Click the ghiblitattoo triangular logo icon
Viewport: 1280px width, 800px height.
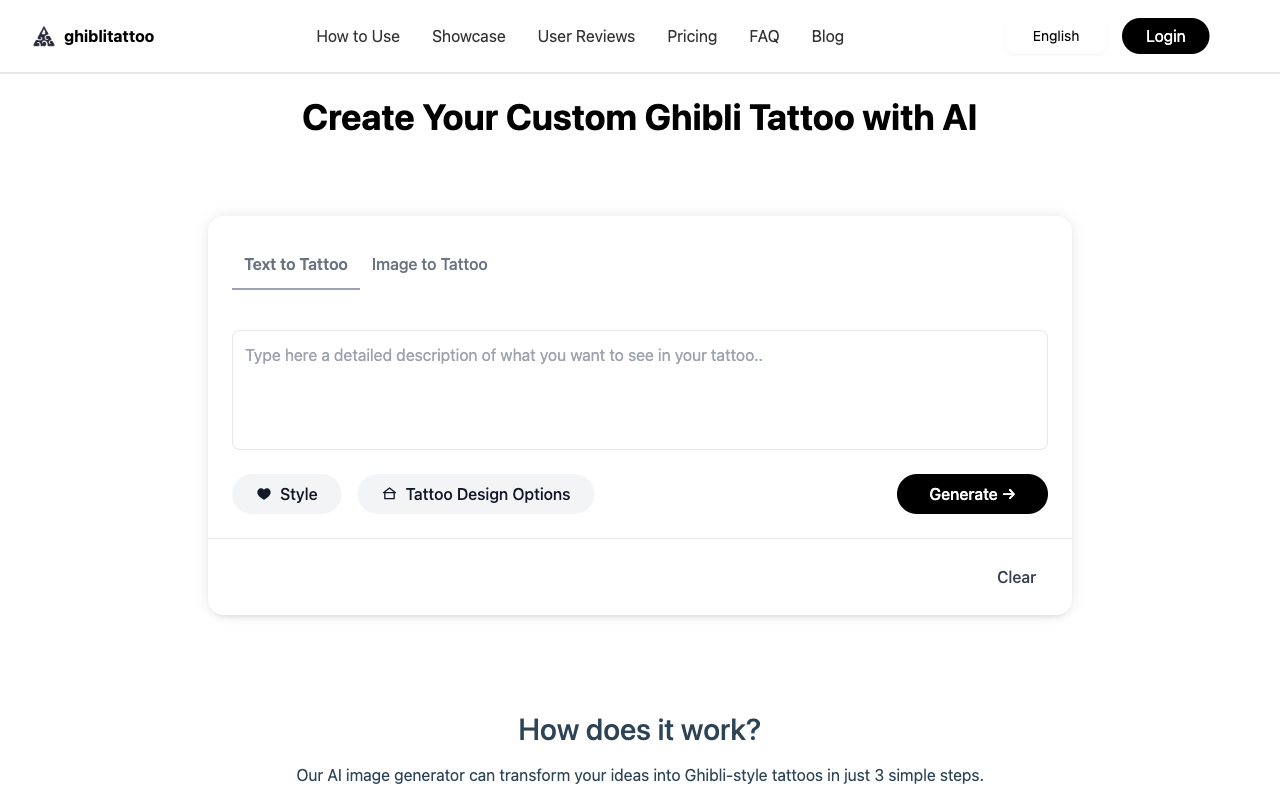click(44, 37)
